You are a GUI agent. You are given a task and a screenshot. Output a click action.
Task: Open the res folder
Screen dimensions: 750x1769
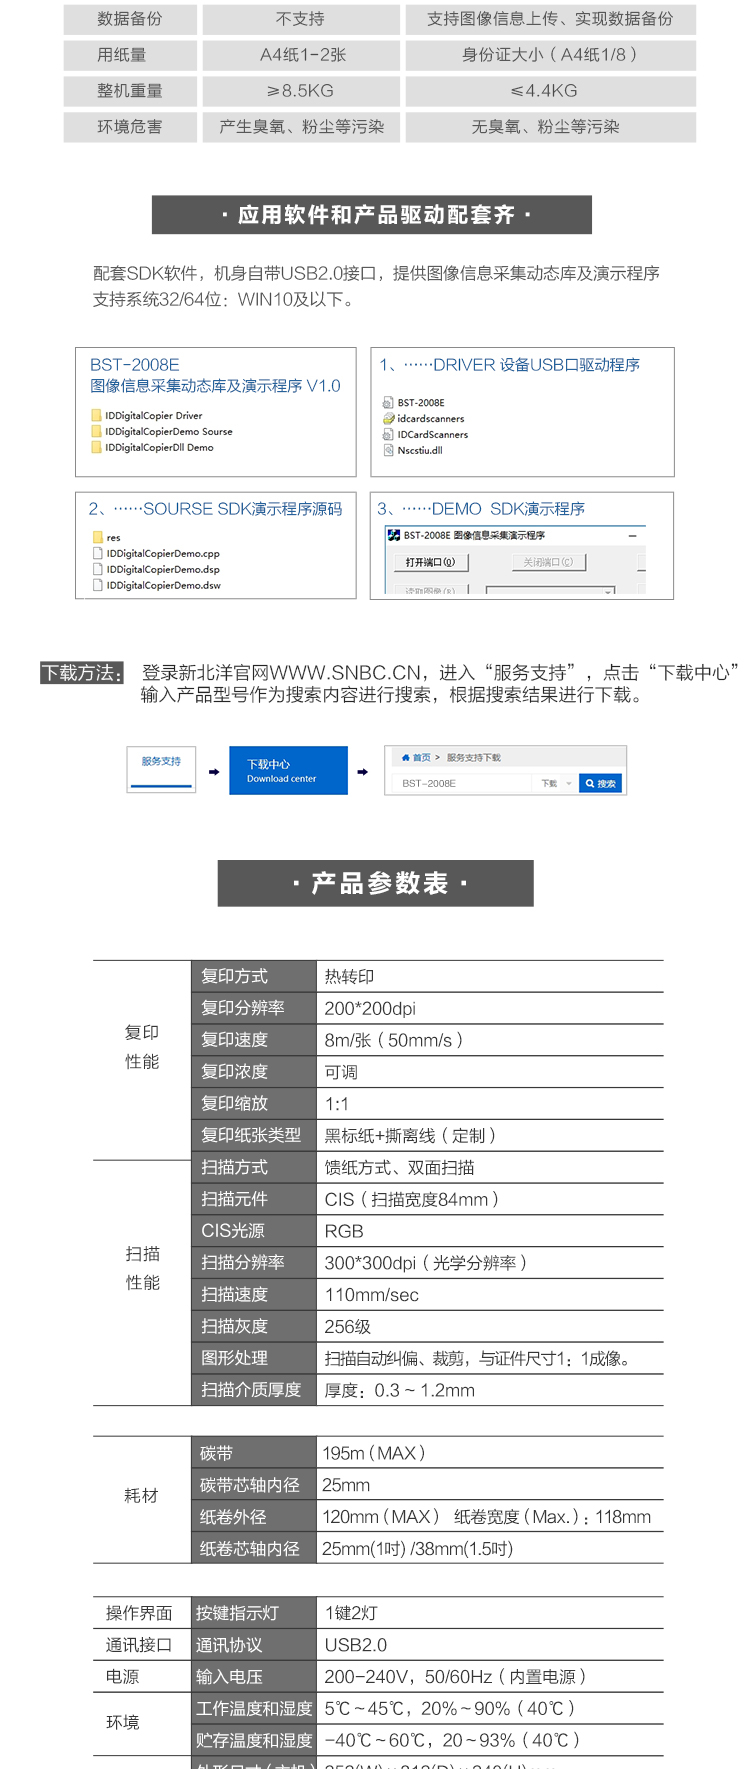point(112,537)
